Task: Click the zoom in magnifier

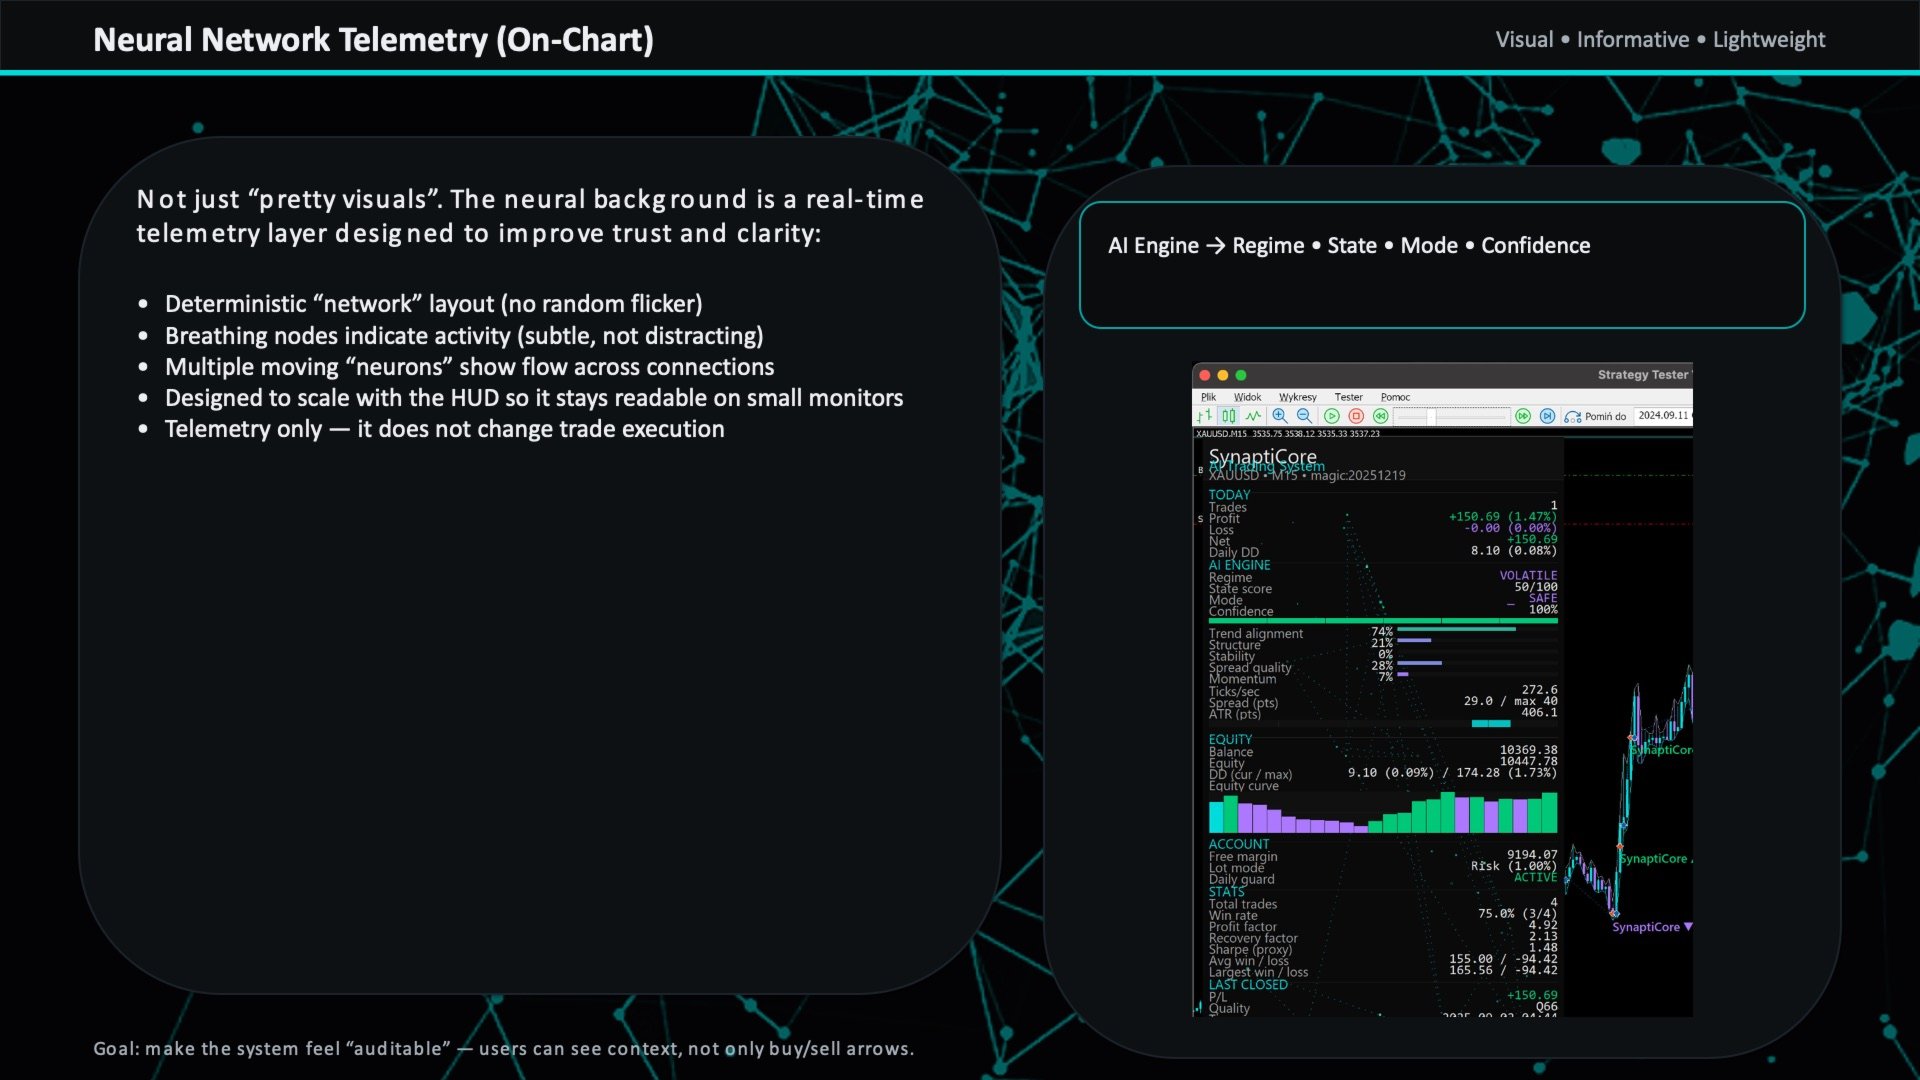Action: point(1279,416)
